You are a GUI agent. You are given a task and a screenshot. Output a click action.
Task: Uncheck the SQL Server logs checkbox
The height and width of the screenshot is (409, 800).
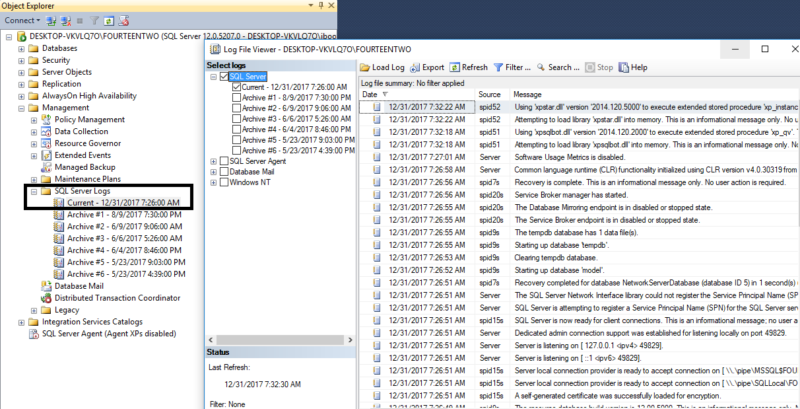click(224, 77)
